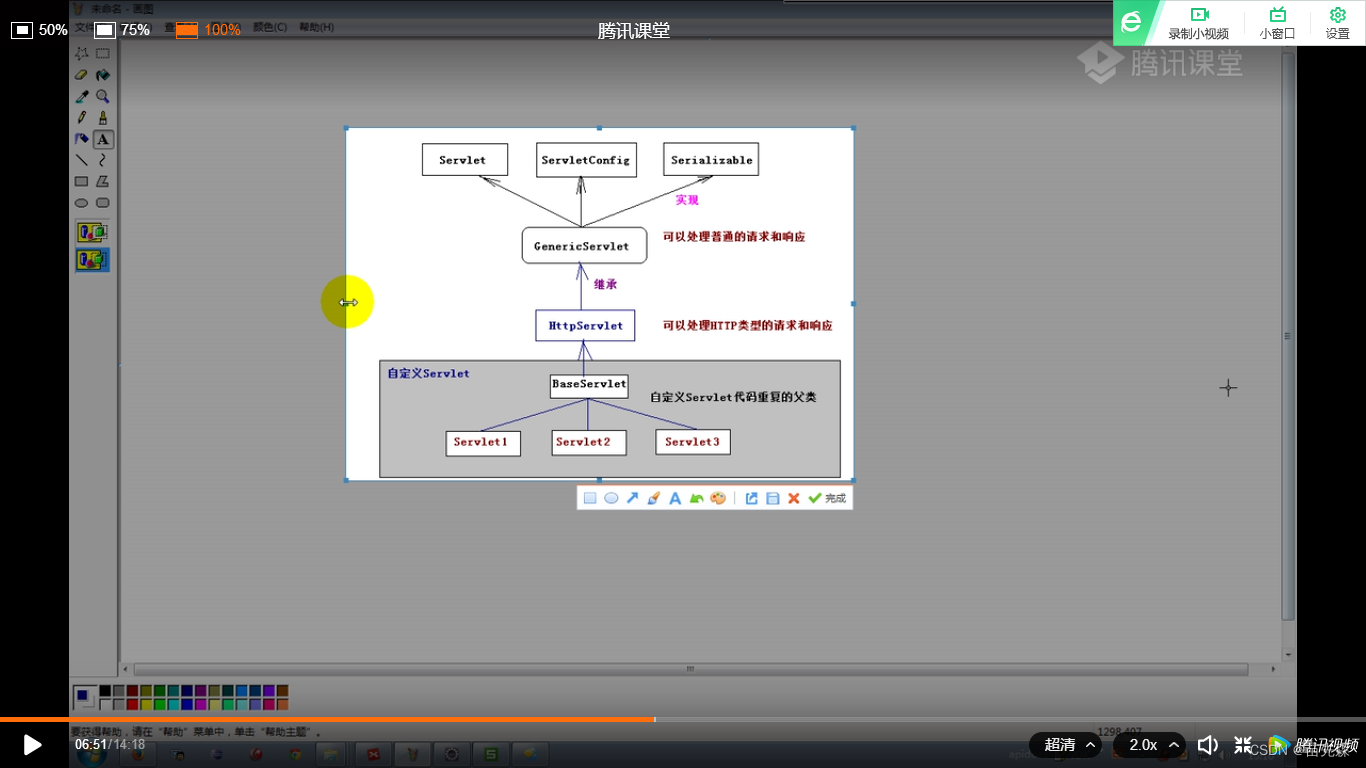The image size is (1366, 768).
Task: Click 录制小视频 to record a short video
Action: point(1198,23)
